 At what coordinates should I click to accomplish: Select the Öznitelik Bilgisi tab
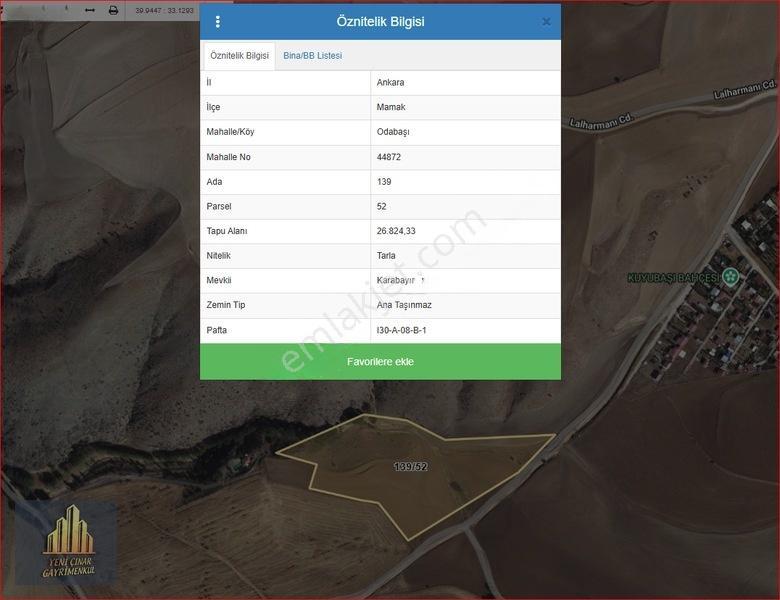point(239,55)
